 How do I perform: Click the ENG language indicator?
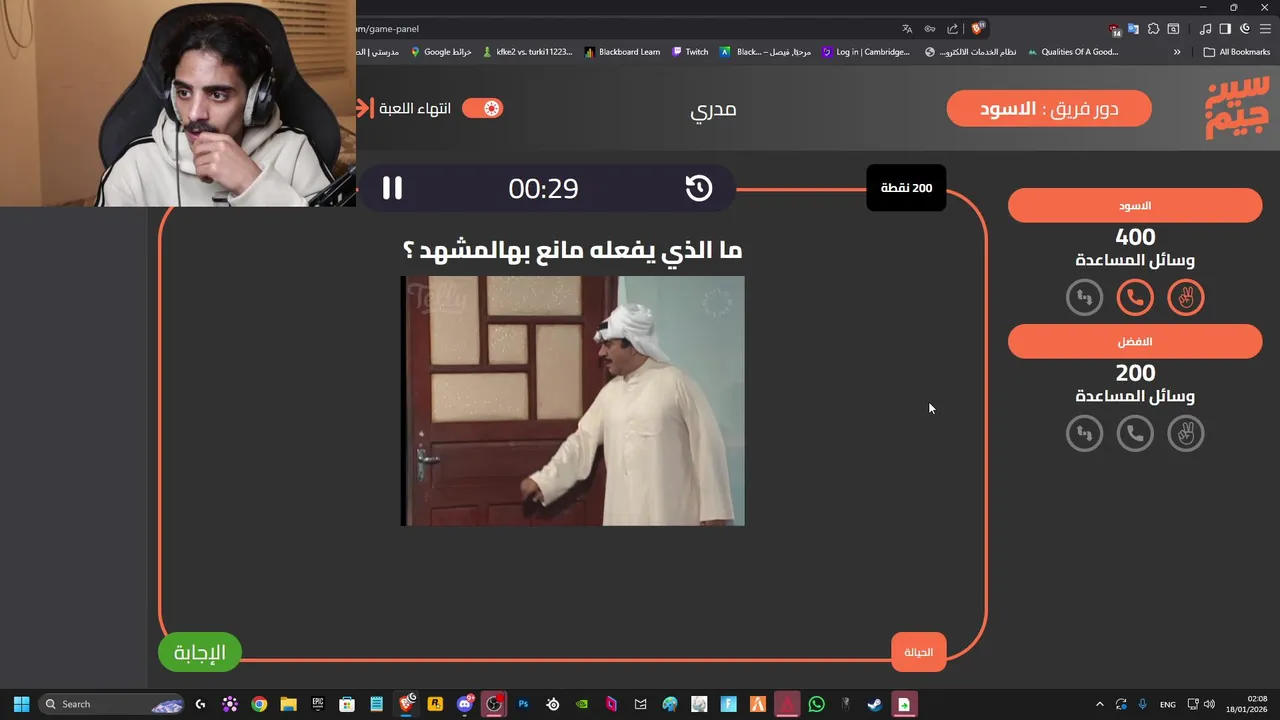(x=1168, y=704)
